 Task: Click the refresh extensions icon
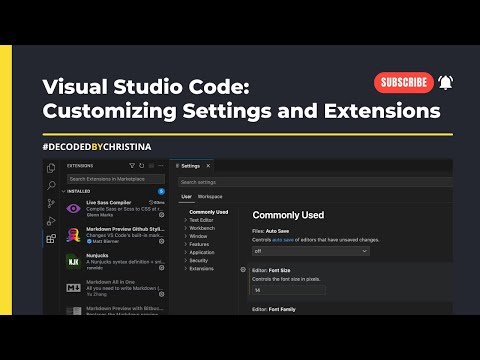pos(142,166)
